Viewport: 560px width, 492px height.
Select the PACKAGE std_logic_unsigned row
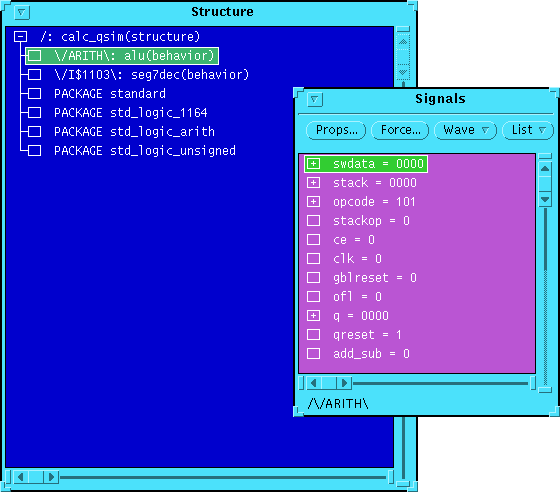145,150
